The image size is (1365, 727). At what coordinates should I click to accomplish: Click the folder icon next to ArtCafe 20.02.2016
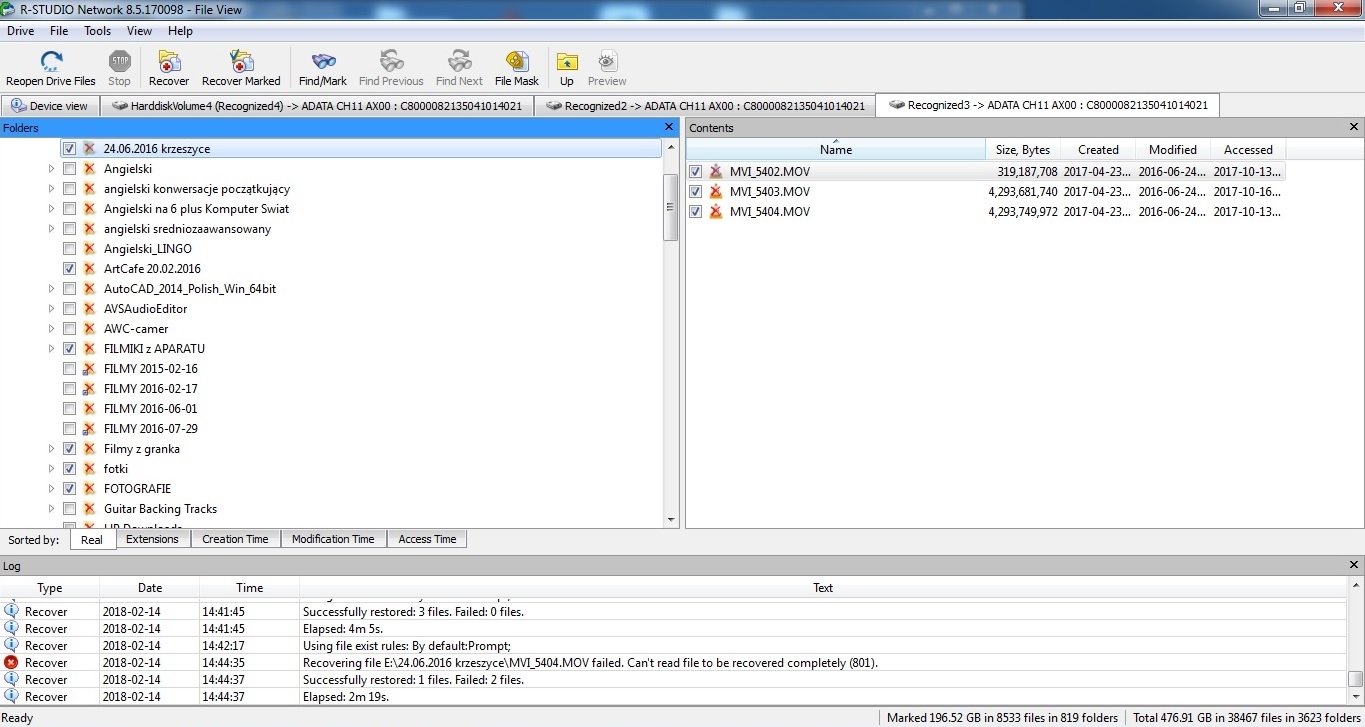[89, 269]
